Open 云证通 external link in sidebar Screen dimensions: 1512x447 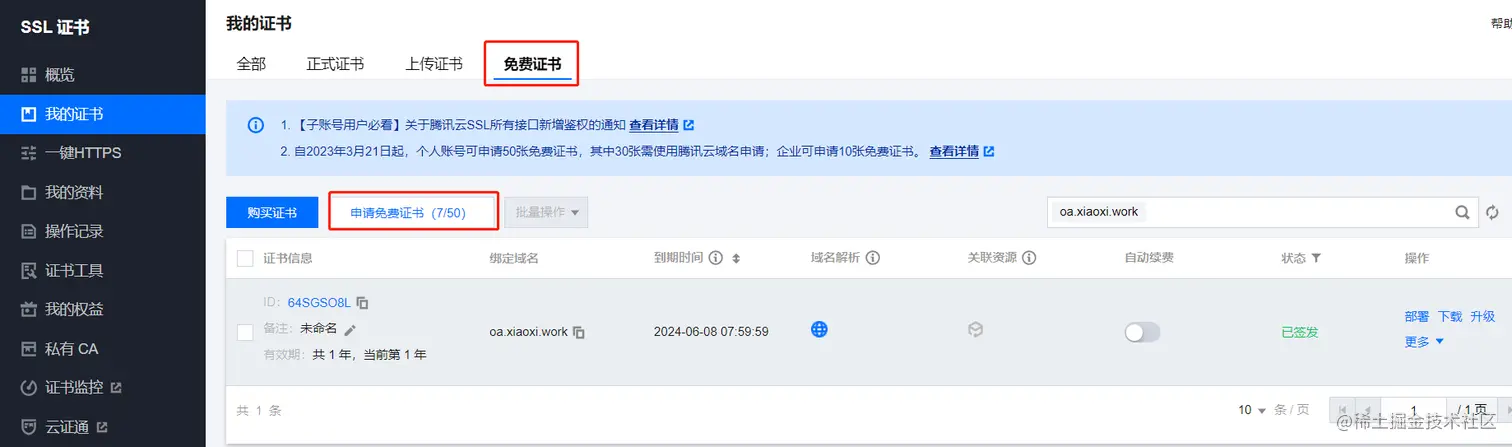pyautogui.click(x=103, y=427)
